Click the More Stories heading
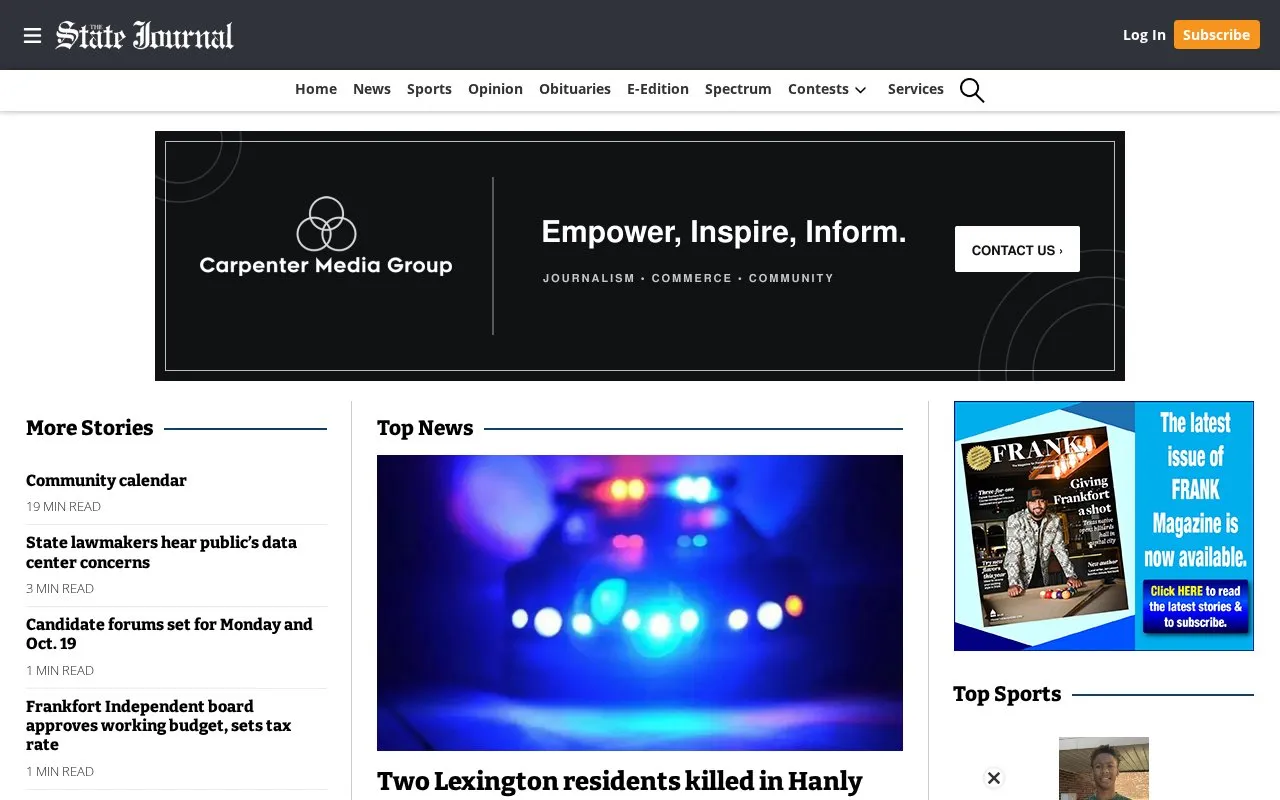The image size is (1280, 800). tap(90, 428)
